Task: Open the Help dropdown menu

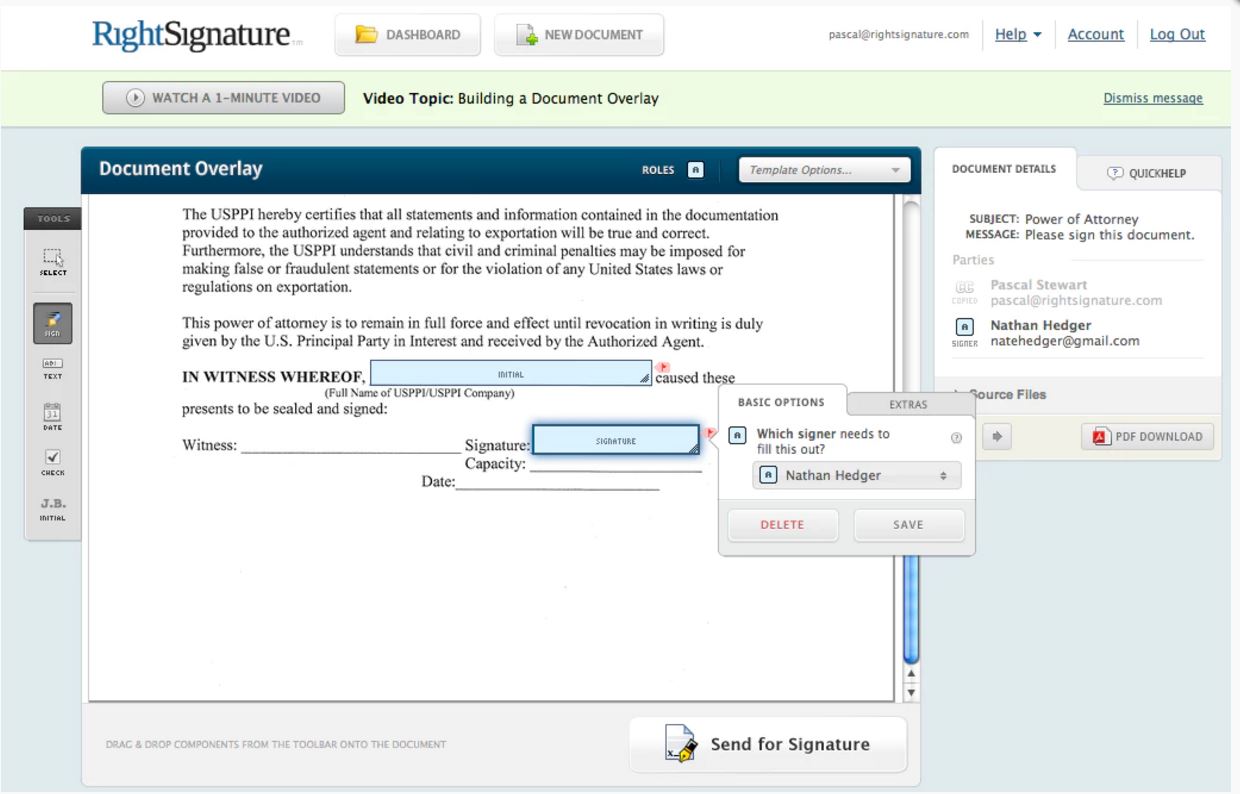Action: 1018,34
